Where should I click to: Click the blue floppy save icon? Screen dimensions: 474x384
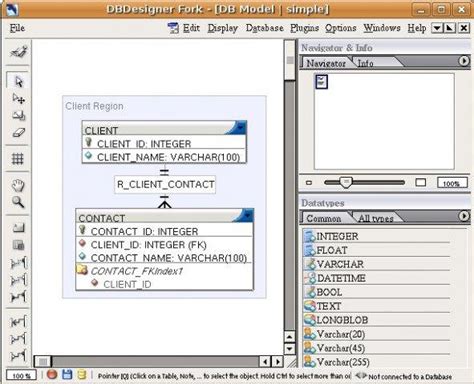pyautogui.click(x=67, y=375)
